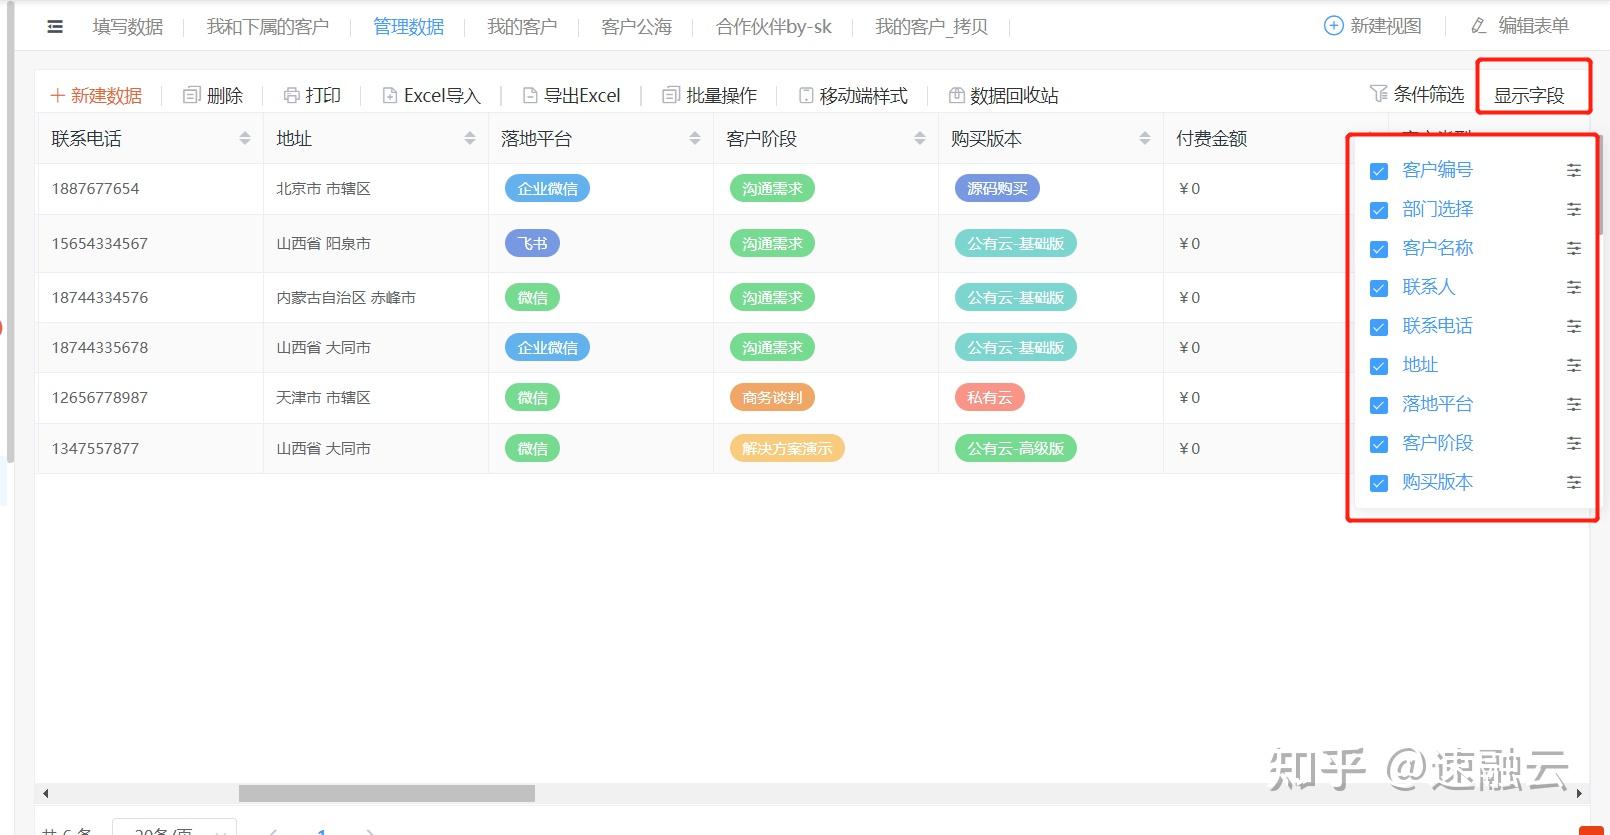Click 商务谈判 stage tag
This screenshot has width=1610, height=835.
point(772,397)
